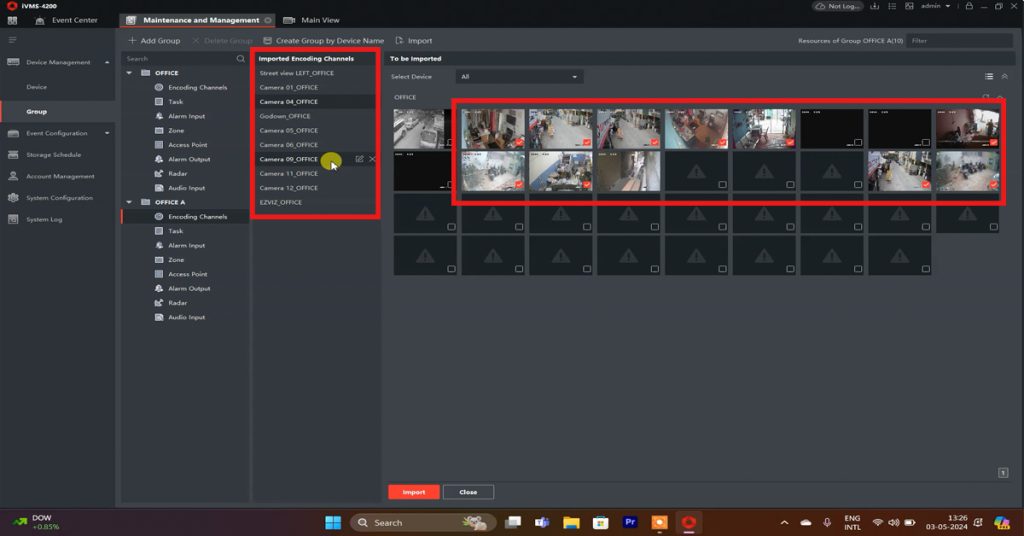Switch to the Main View tab
This screenshot has width=1024, height=536.
(x=312, y=20)
